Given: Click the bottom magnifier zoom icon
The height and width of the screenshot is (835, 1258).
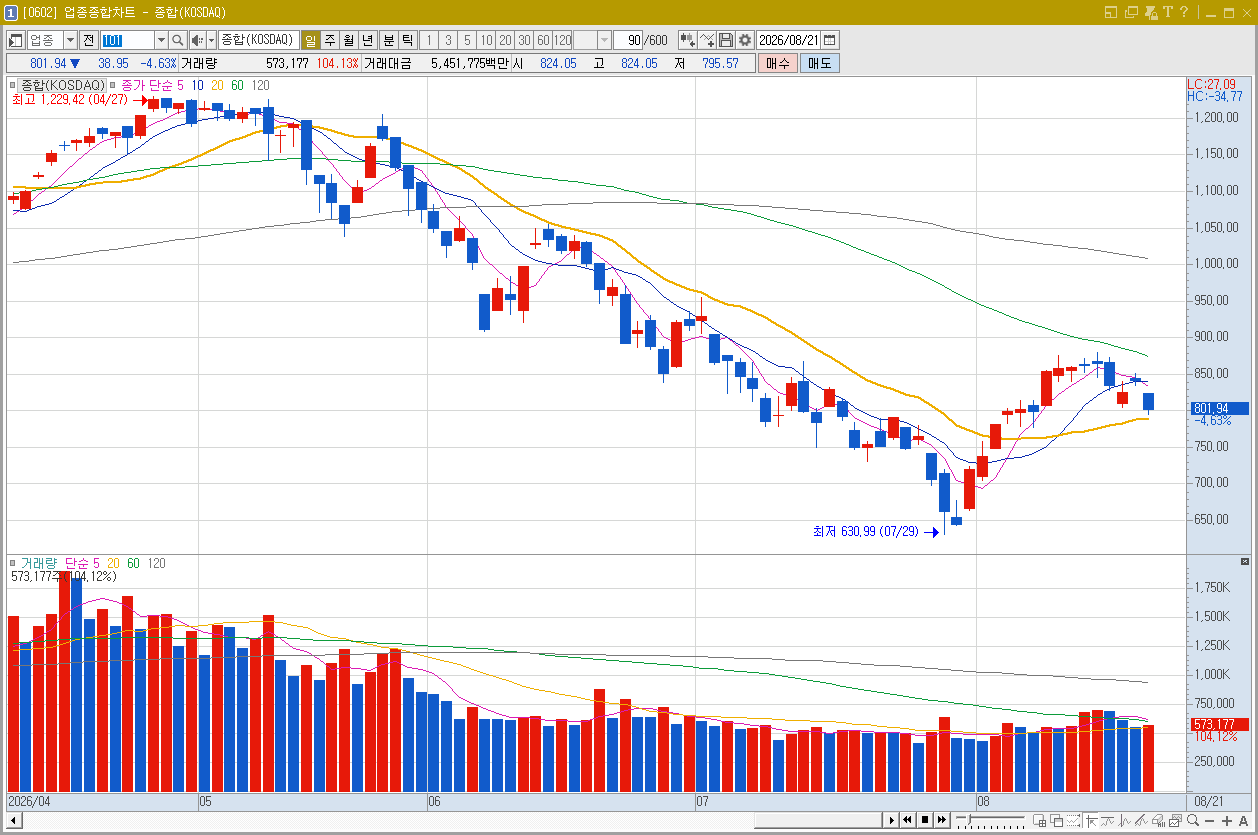Looking at the screenshot, I should (x=1193, y=820).
